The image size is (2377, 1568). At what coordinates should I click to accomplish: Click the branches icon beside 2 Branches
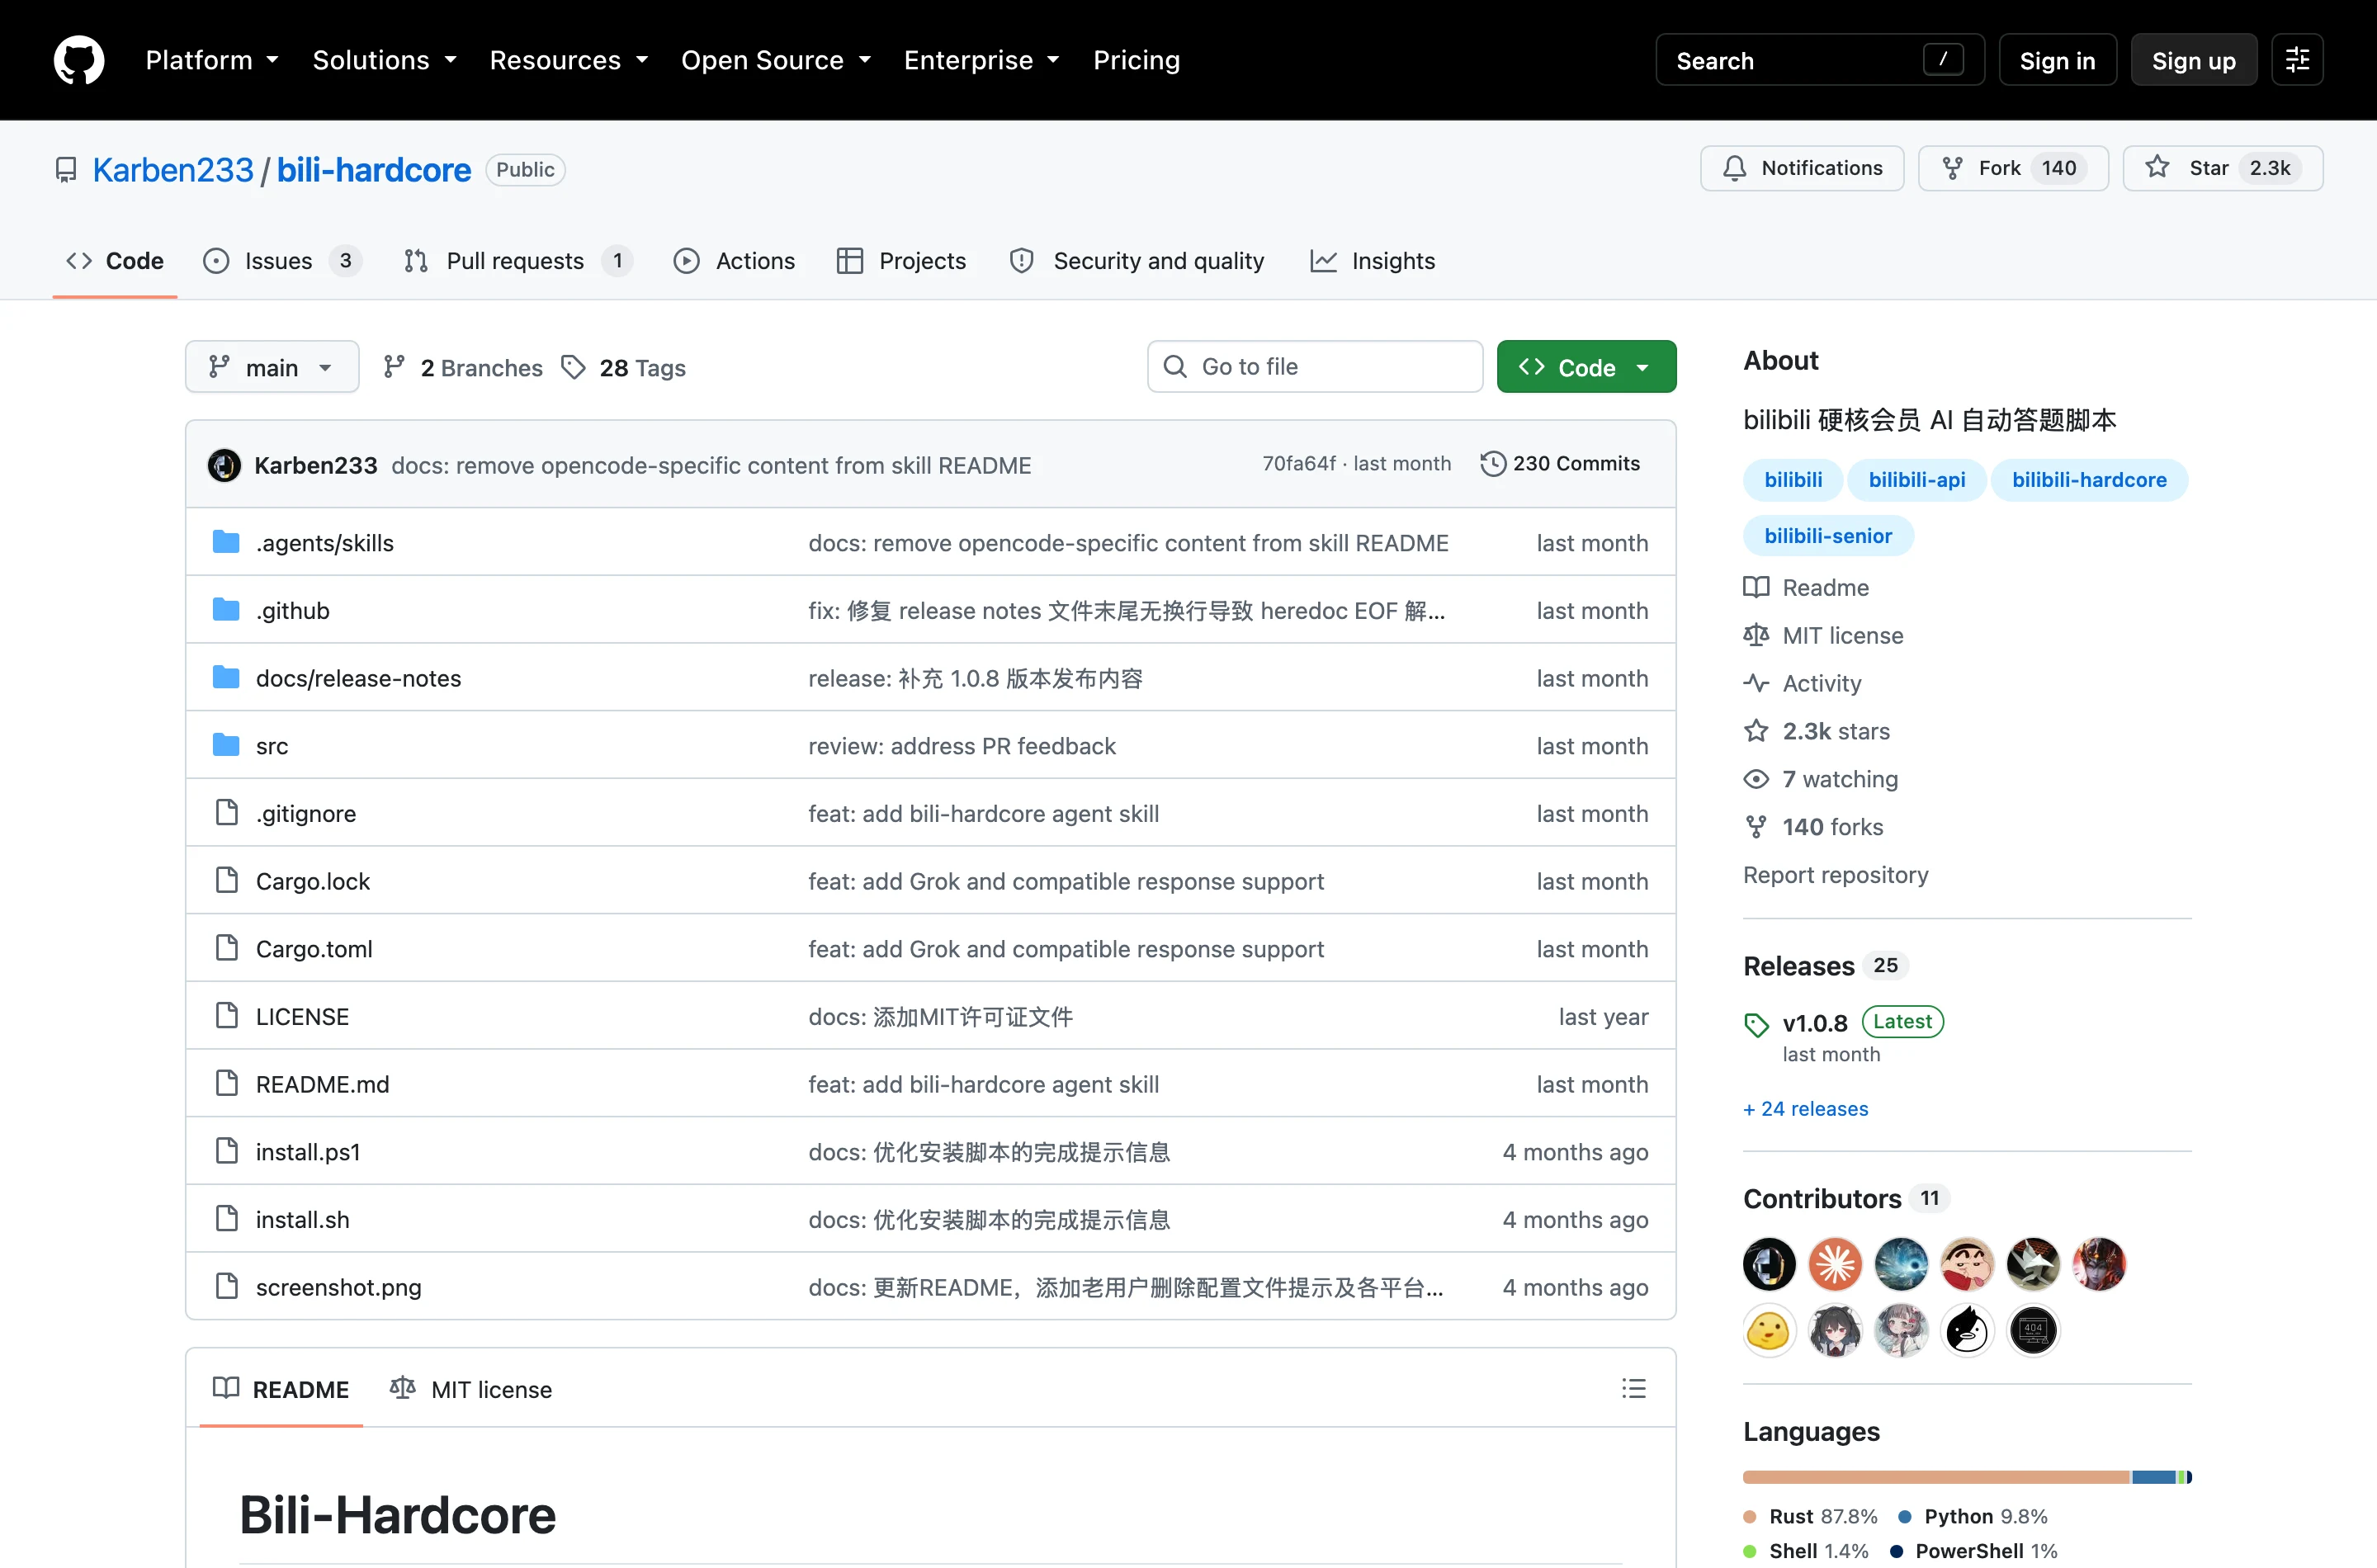point(394,368)
